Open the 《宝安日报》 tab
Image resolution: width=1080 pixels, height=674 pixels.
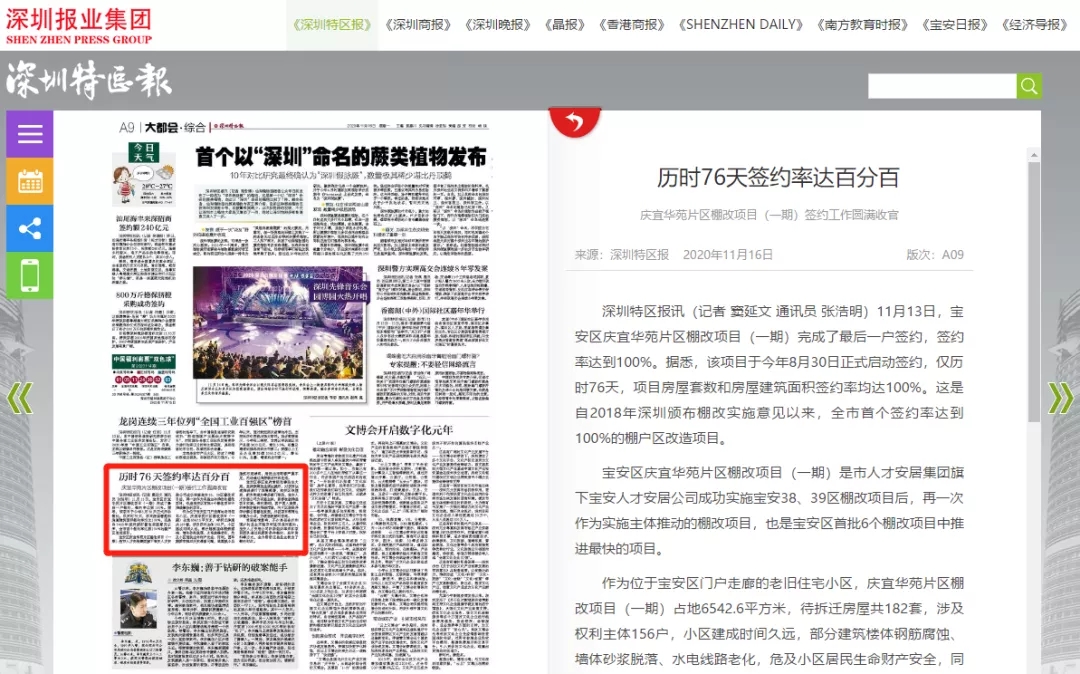955,25
